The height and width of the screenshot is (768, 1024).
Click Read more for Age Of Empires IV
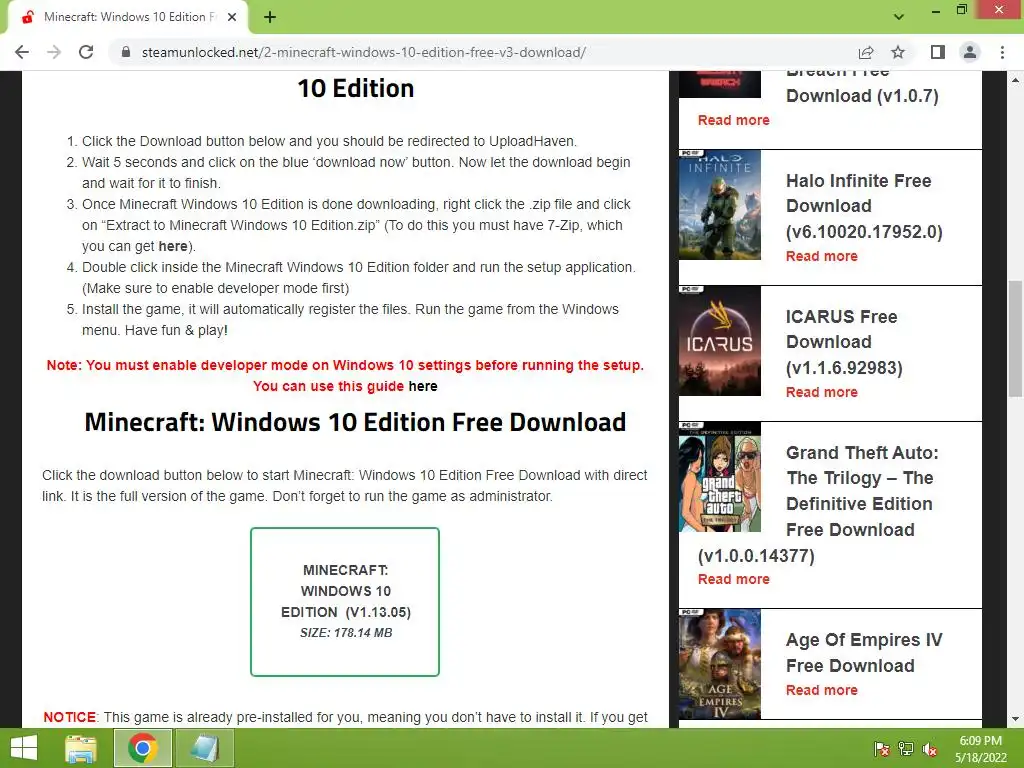(822, 690)
